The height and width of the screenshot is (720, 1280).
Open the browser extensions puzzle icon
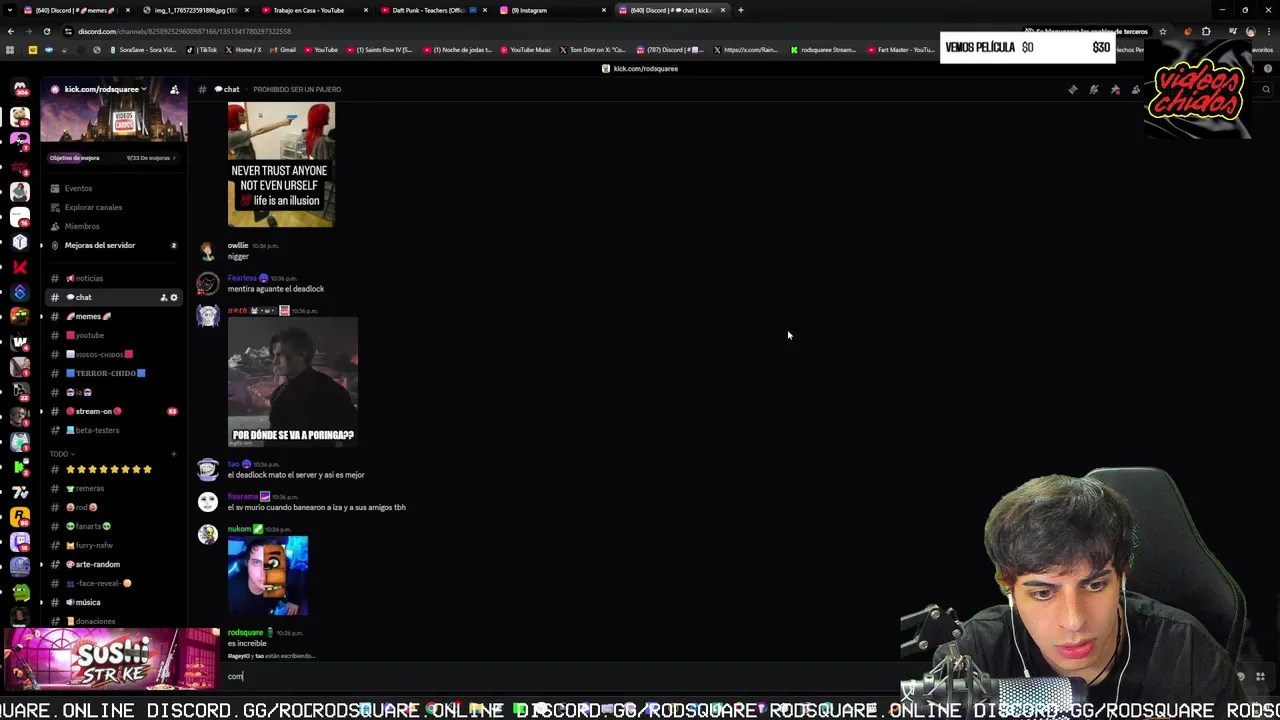[x=1206, y=31]
